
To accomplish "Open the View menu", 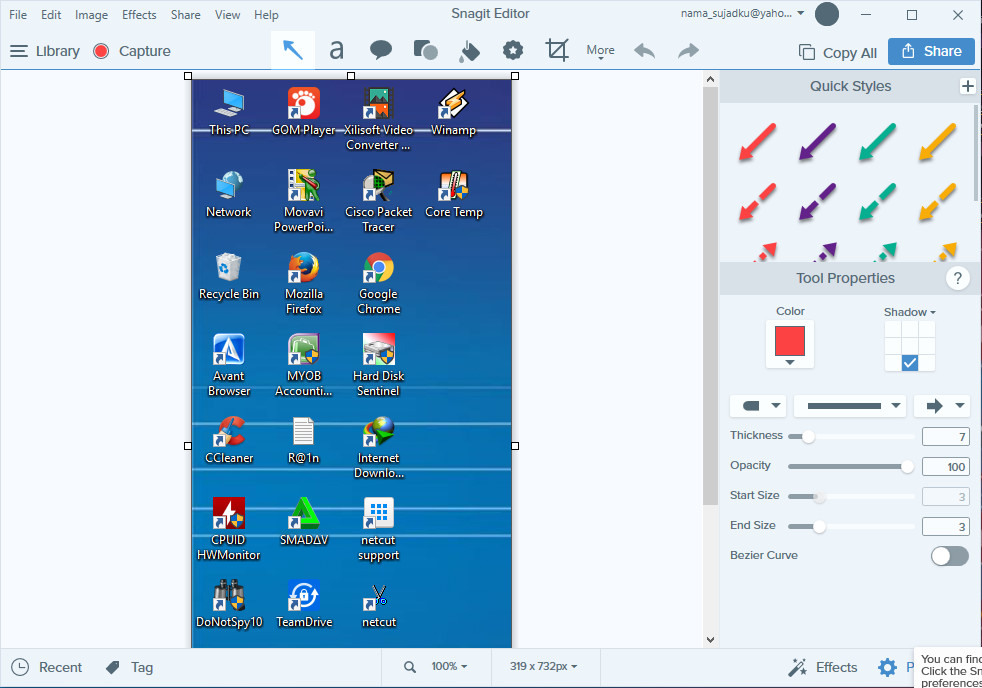I will pos(227,14).
